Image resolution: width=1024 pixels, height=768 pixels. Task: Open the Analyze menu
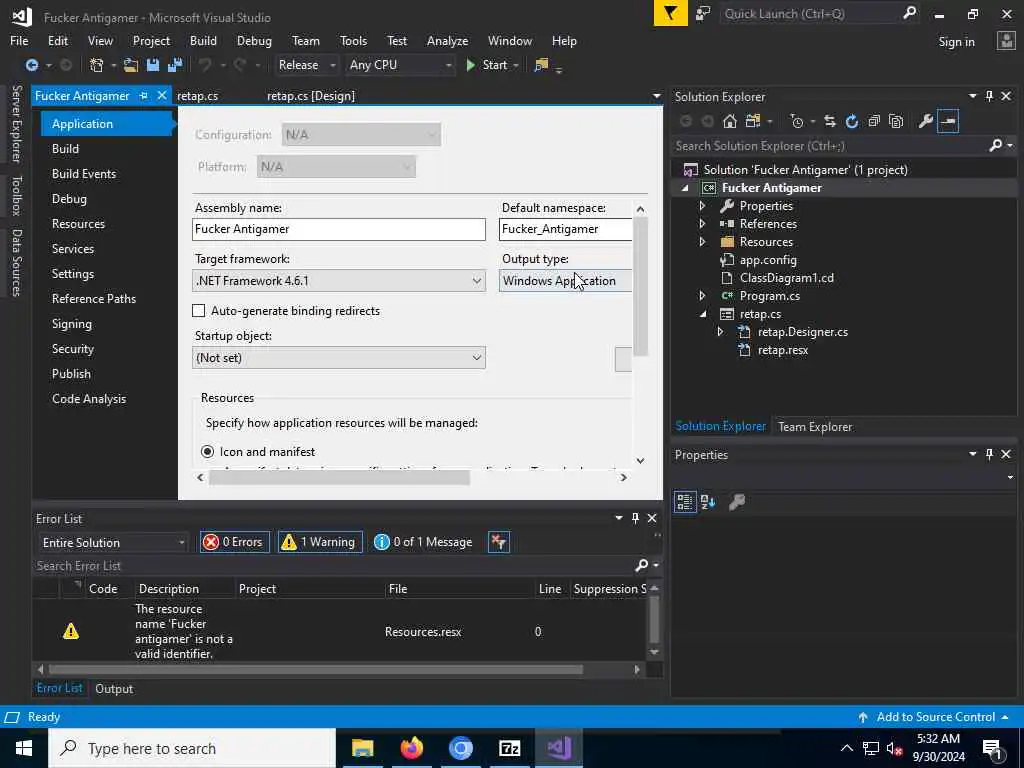[x=447, y=40]
